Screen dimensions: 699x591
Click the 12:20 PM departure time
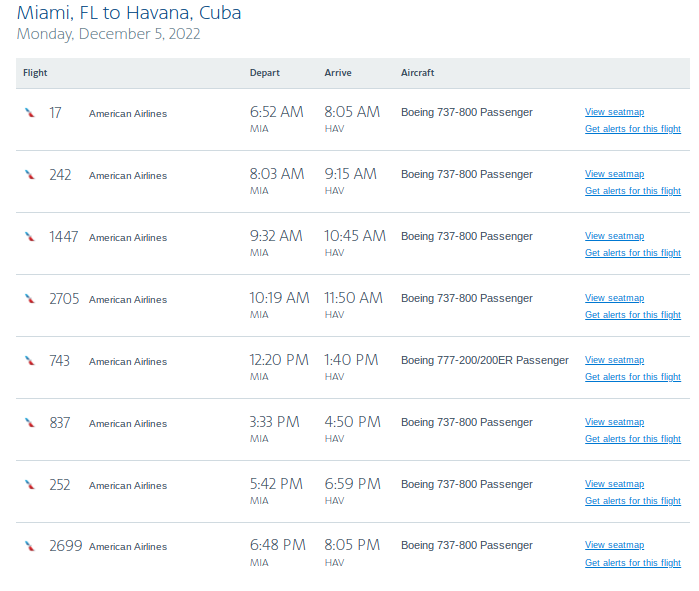coord(279,360)
